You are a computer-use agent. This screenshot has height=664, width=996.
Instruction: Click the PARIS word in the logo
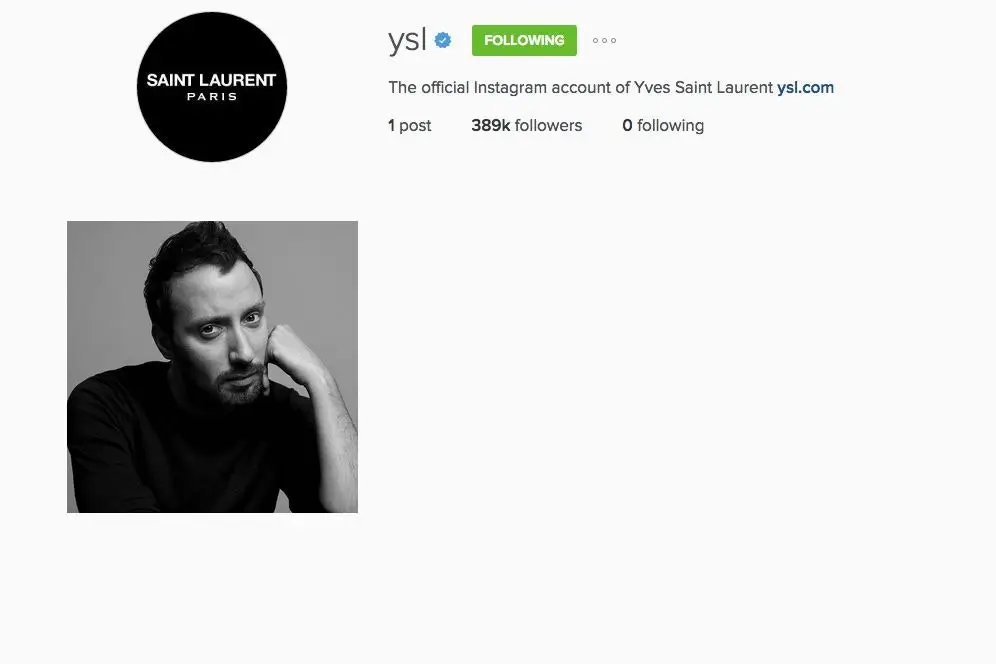point(212,97)
